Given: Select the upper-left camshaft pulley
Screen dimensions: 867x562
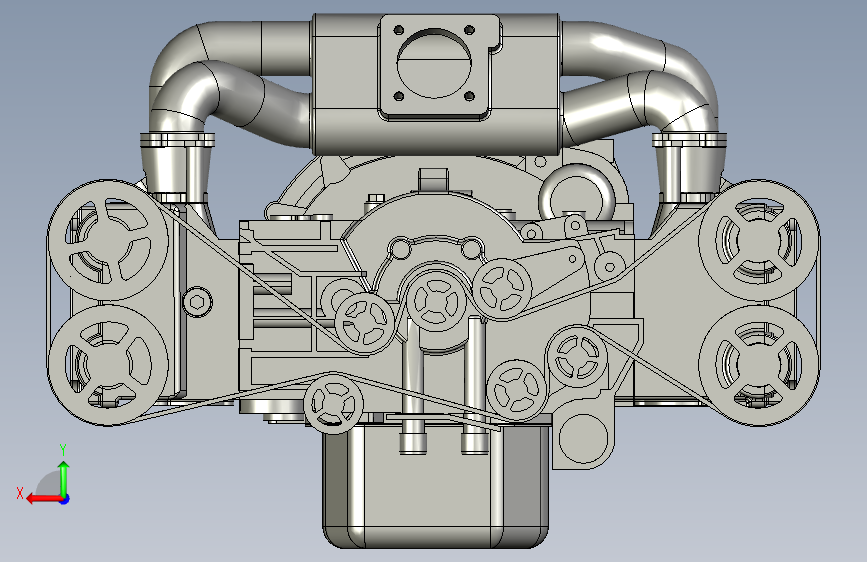Looking at the screenshot, I should [x=108, y=240].
